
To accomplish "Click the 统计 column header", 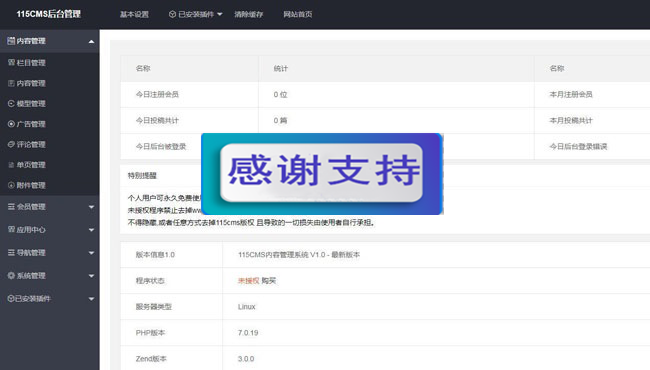I will click(x=281, y=68).
